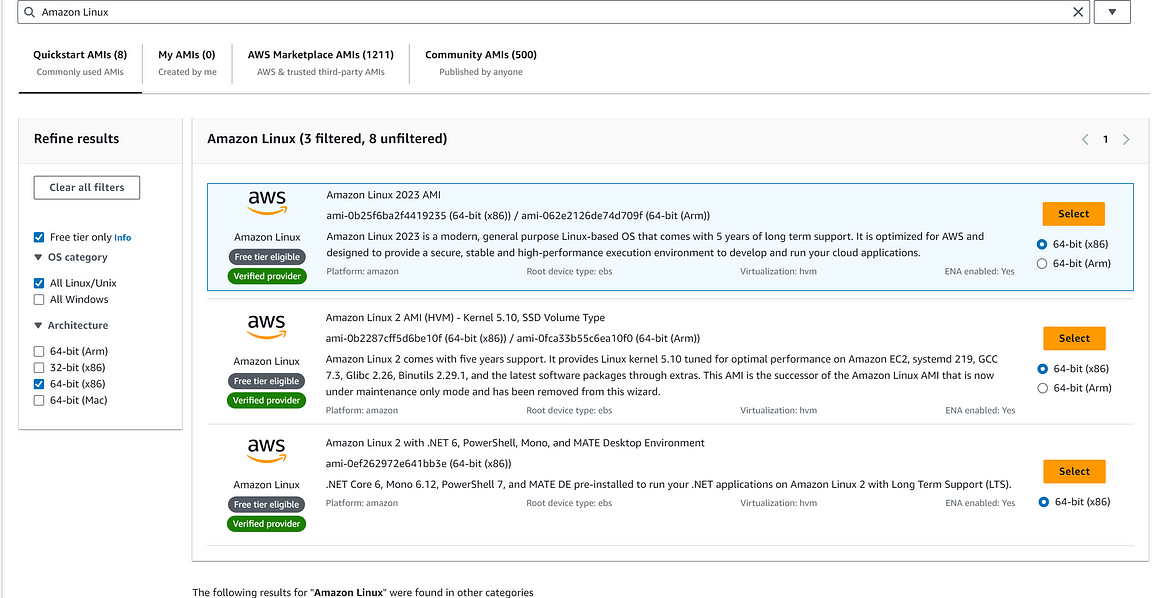Click Clear all filters button

point(87,187)
